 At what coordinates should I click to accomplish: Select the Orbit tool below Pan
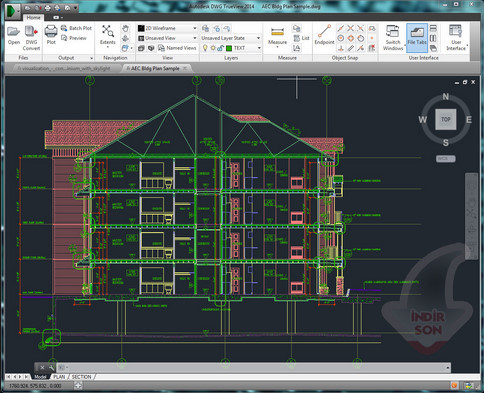[125, 38]
